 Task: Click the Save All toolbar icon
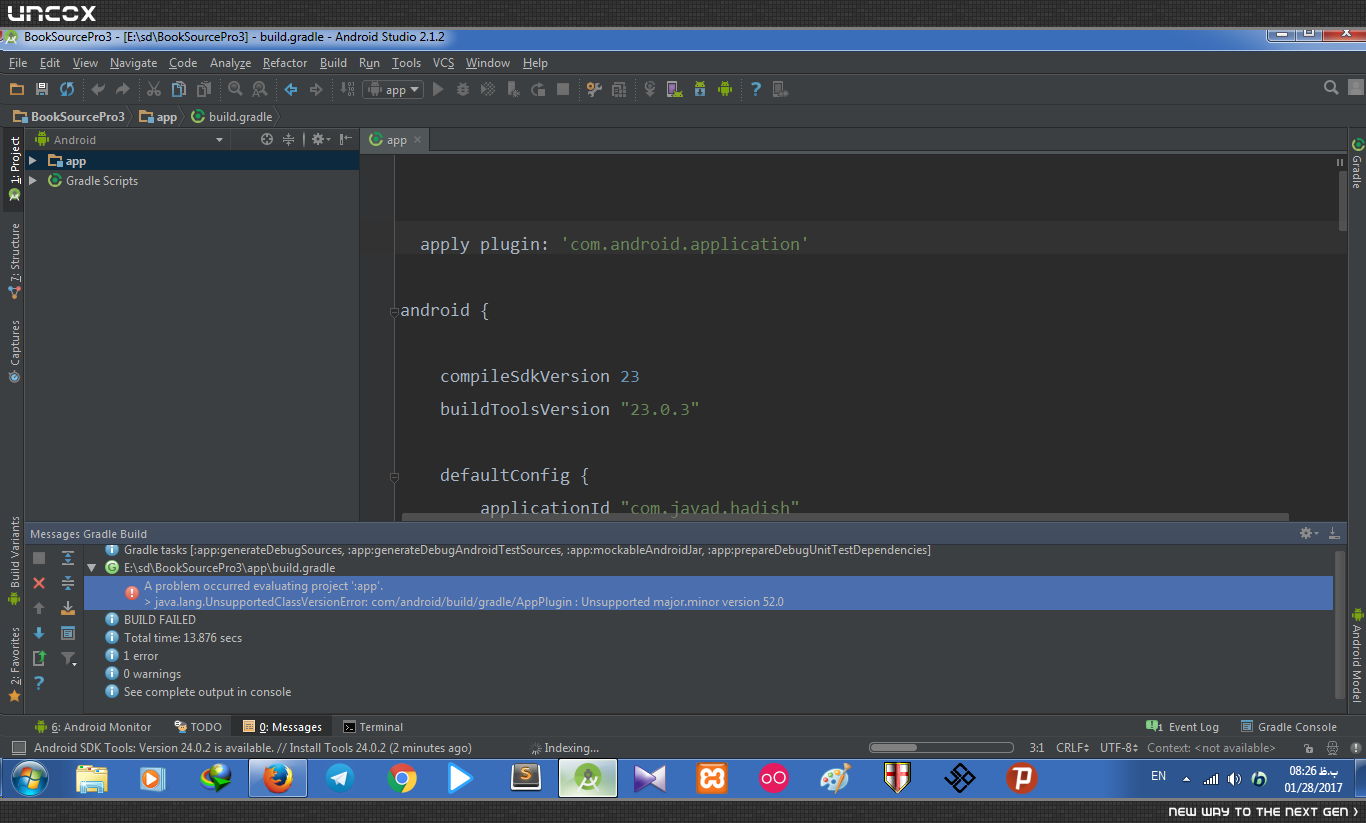(x=42, y=89)
